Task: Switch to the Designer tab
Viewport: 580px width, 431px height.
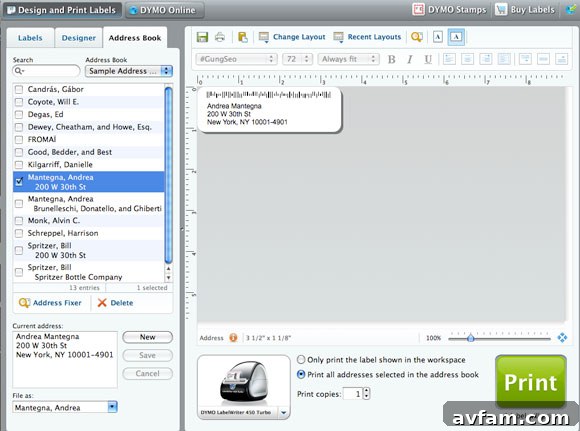Action: click(x=78, y=38)
